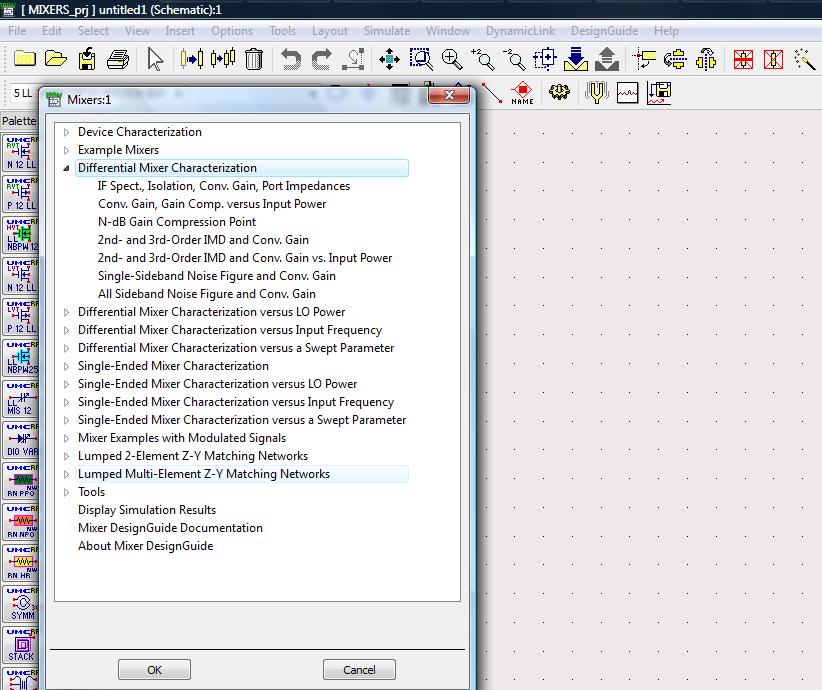Select Display Simulation Results

[147, 510]
